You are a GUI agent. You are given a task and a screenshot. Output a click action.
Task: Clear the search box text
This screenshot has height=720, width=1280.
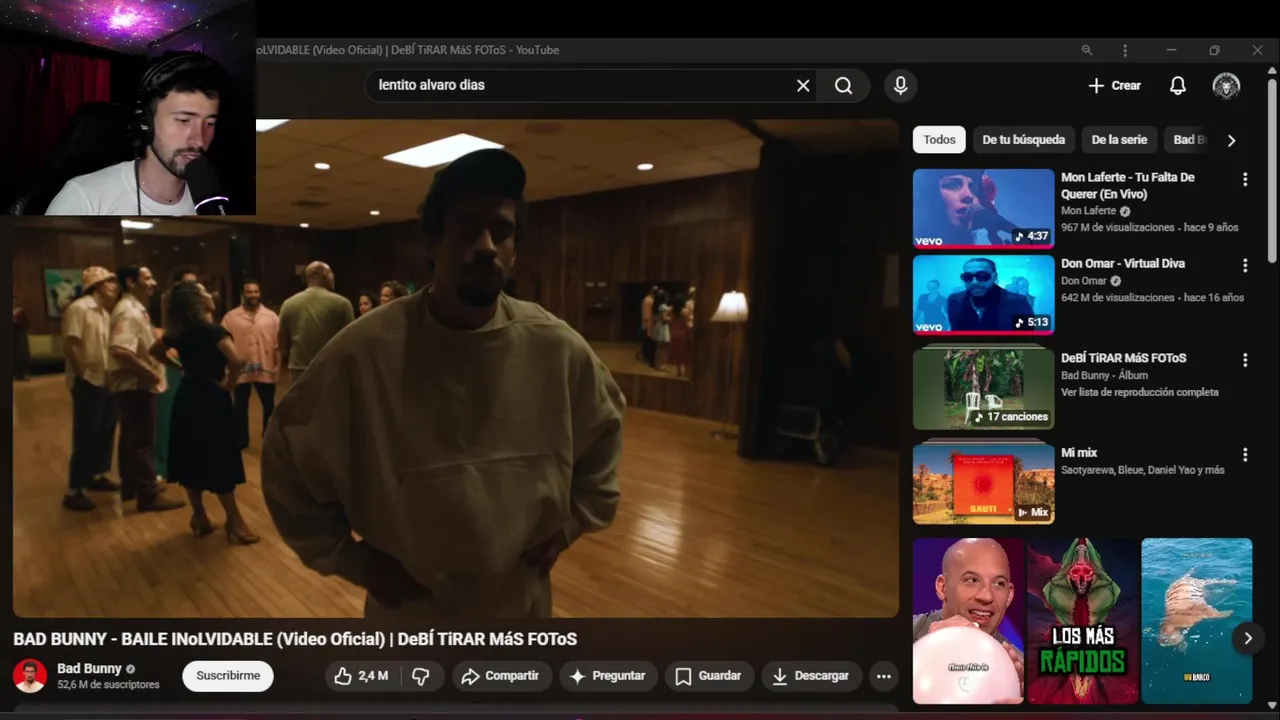click(x=803, y=85)
